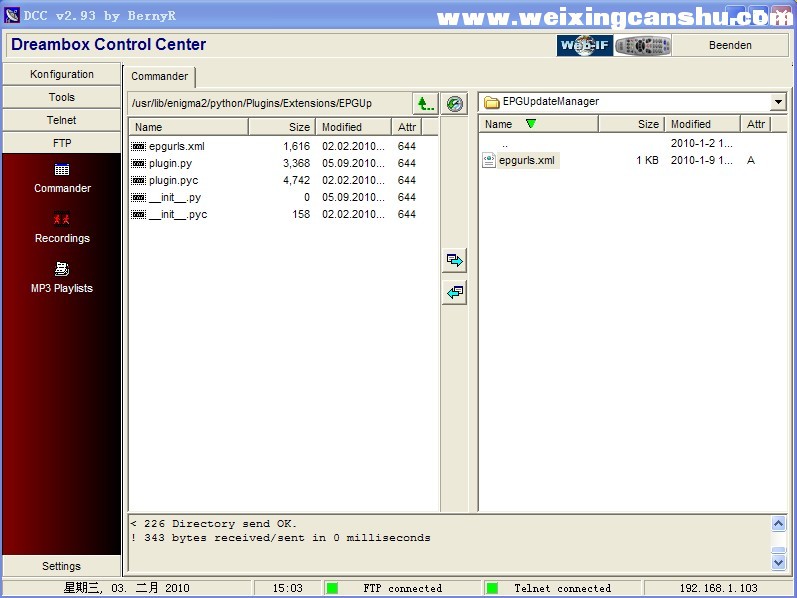
Task: Click the EPGUpdateManager folder icon
Action: click(x=492, y=102)
